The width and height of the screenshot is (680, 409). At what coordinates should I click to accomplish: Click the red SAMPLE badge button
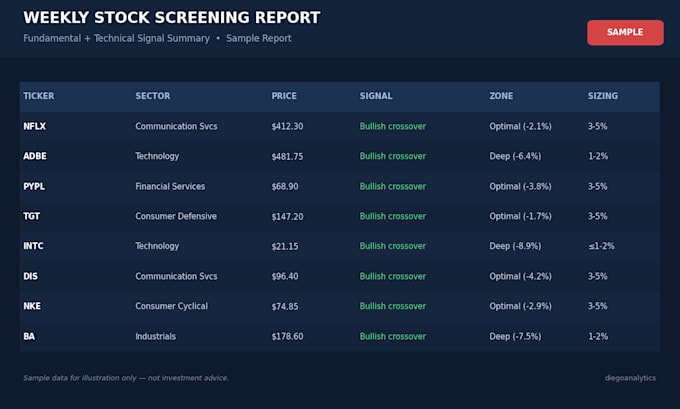coord(625,33)
